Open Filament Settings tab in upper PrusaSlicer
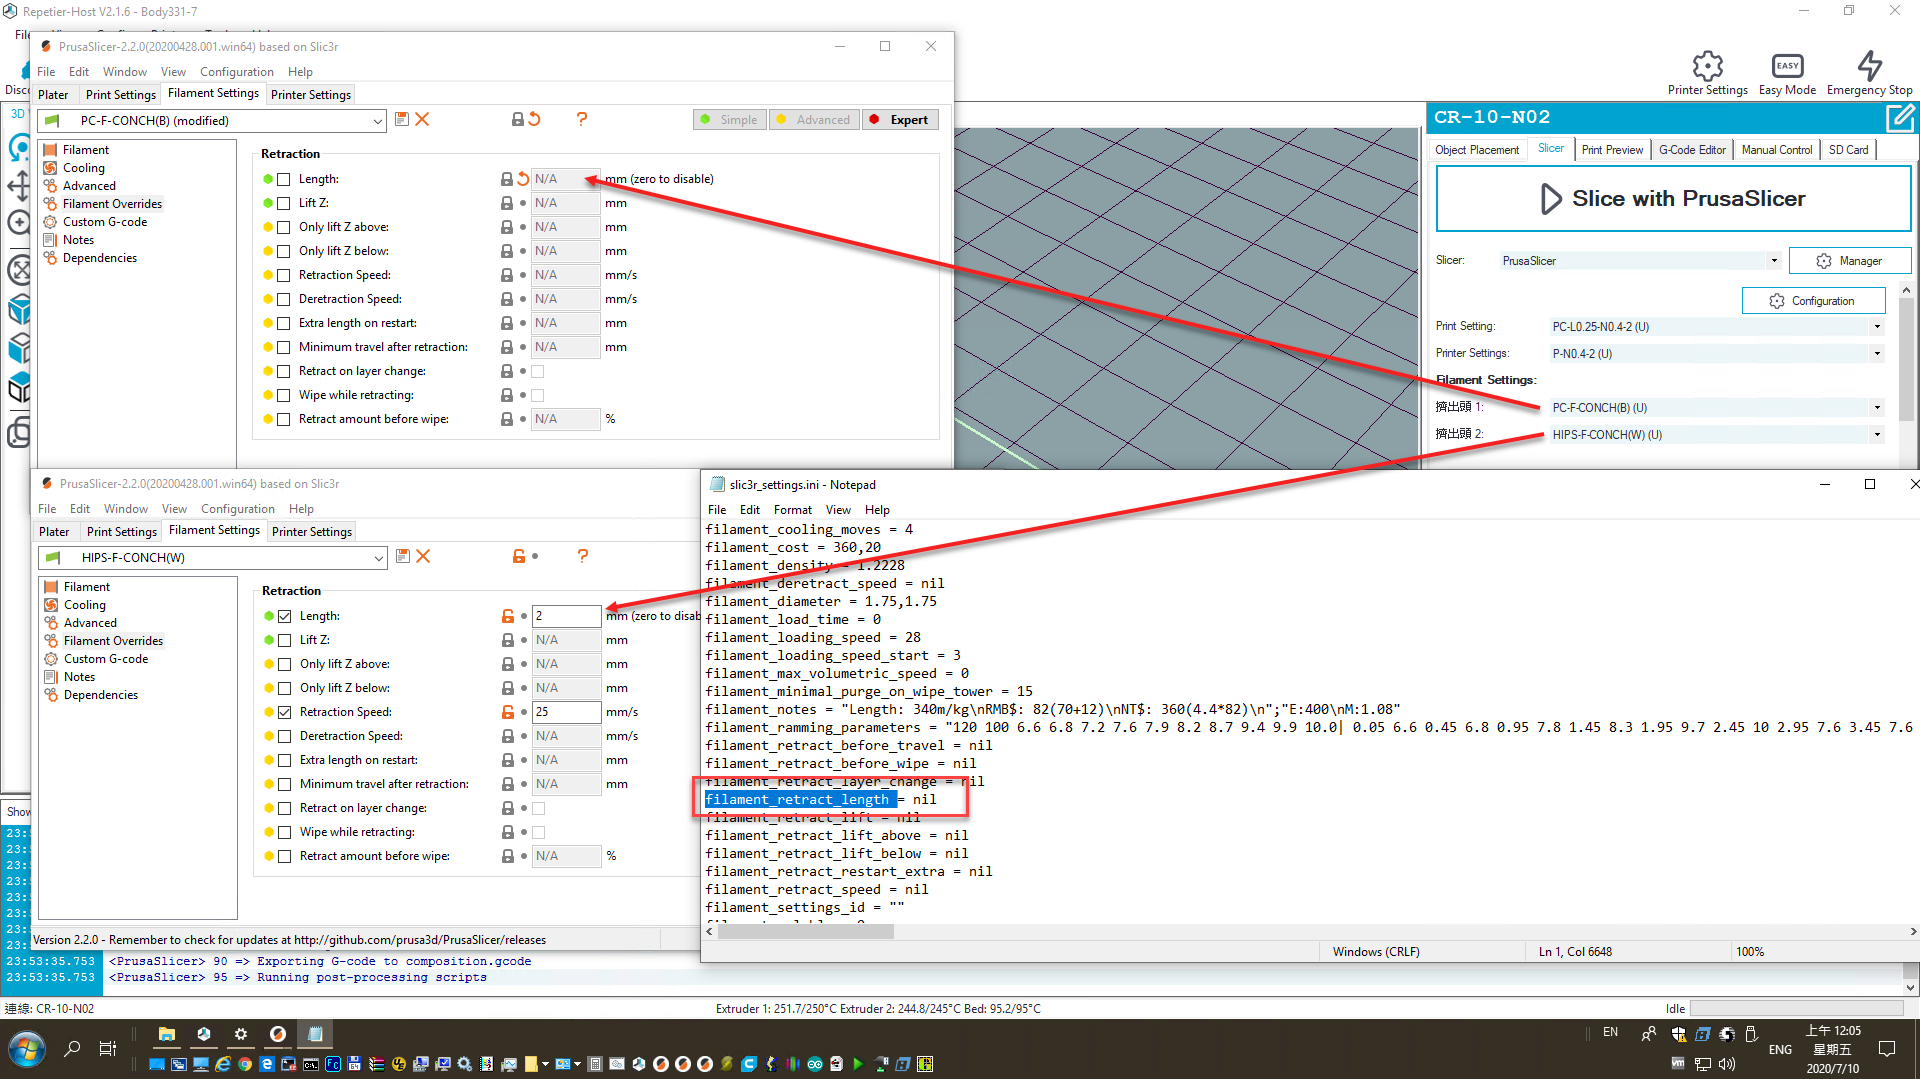This screenshot has width=1920, height=1079. 213,93
